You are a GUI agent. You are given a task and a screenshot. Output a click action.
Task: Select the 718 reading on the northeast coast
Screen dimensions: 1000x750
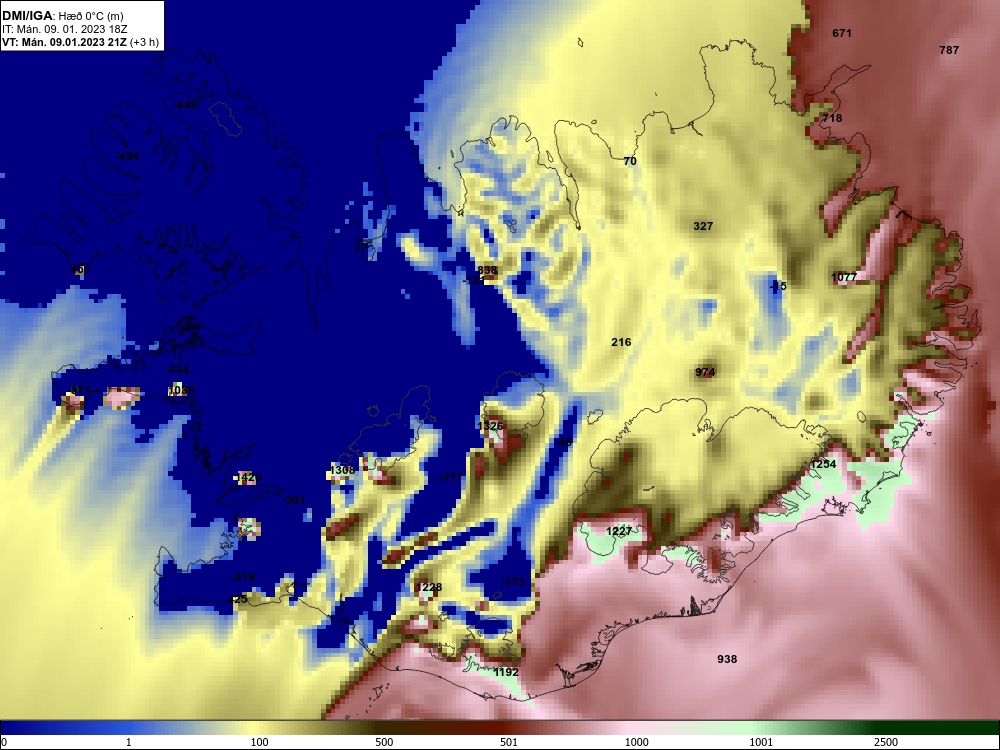(x=832, y=118)
